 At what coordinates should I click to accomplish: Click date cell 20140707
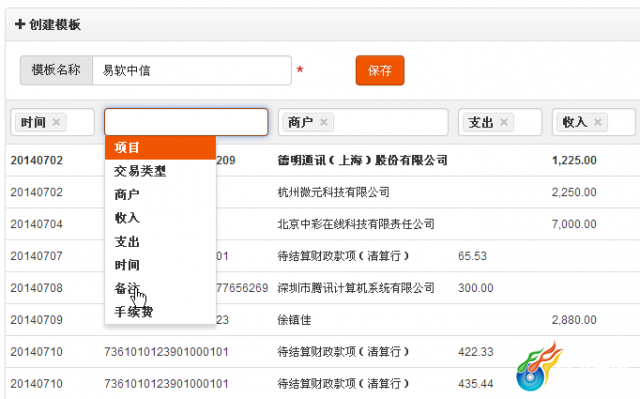(37, 256)
